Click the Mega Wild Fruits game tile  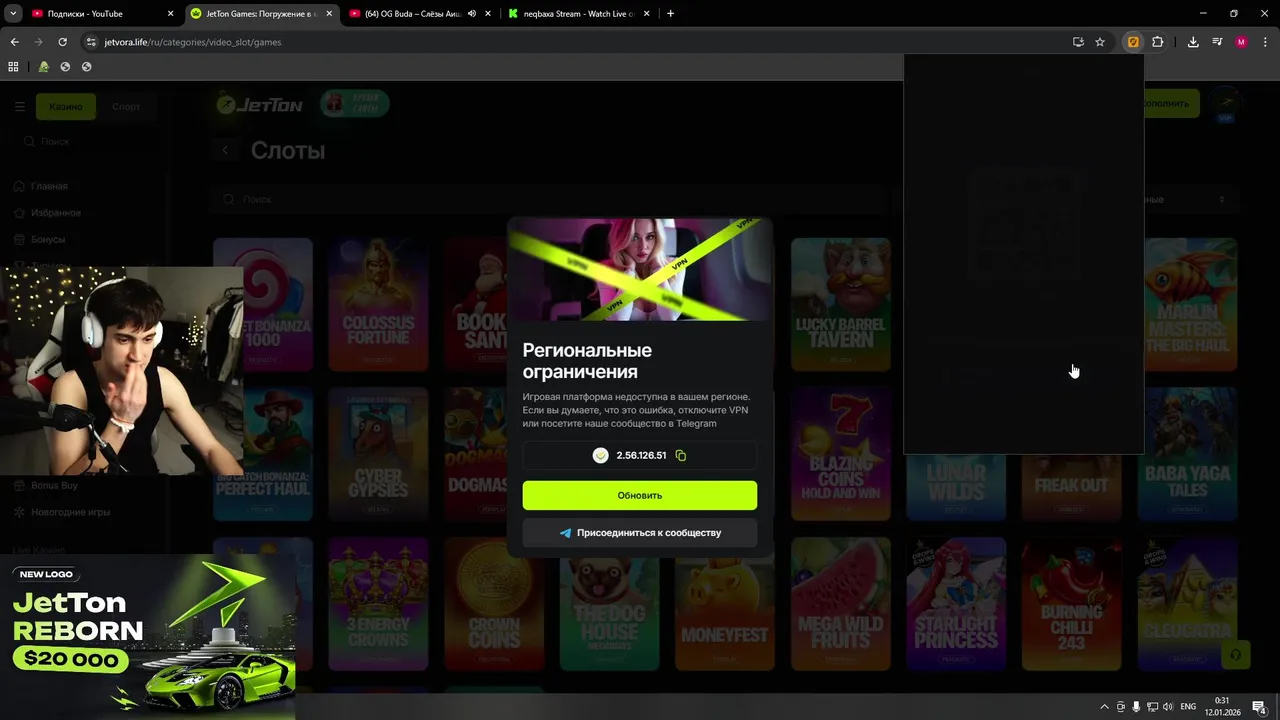click(840, 603)
